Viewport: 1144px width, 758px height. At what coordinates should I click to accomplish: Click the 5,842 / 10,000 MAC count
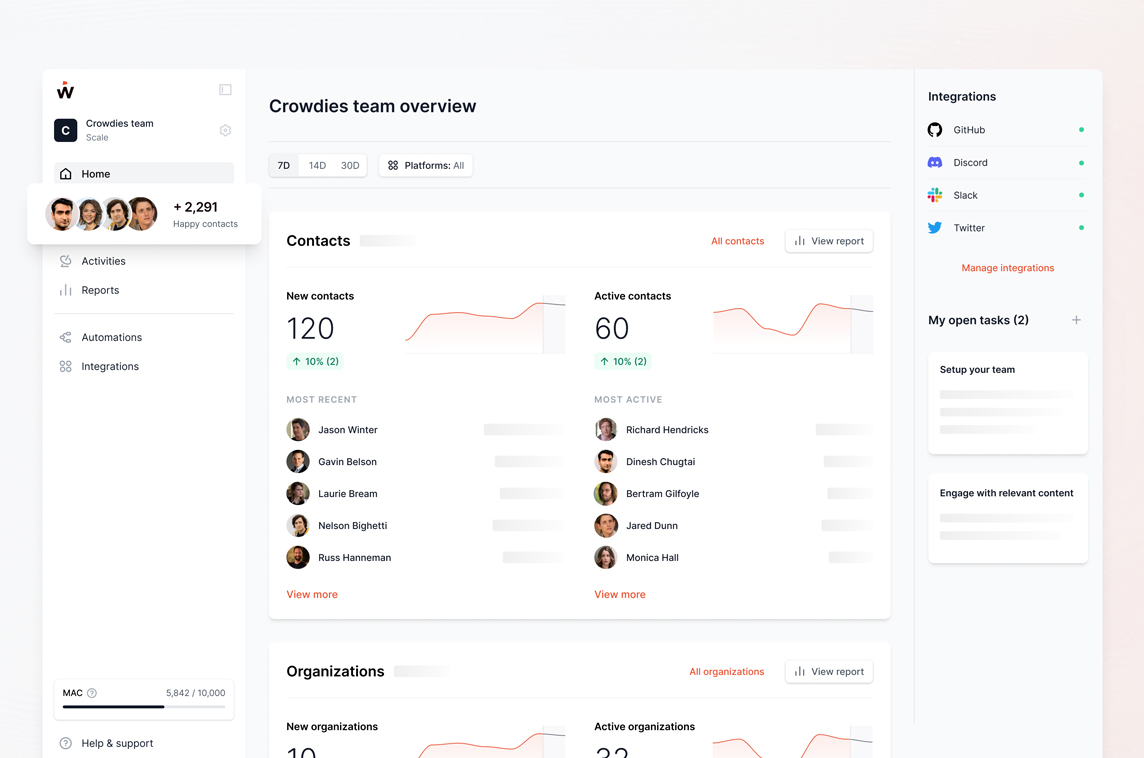[196, 693]
